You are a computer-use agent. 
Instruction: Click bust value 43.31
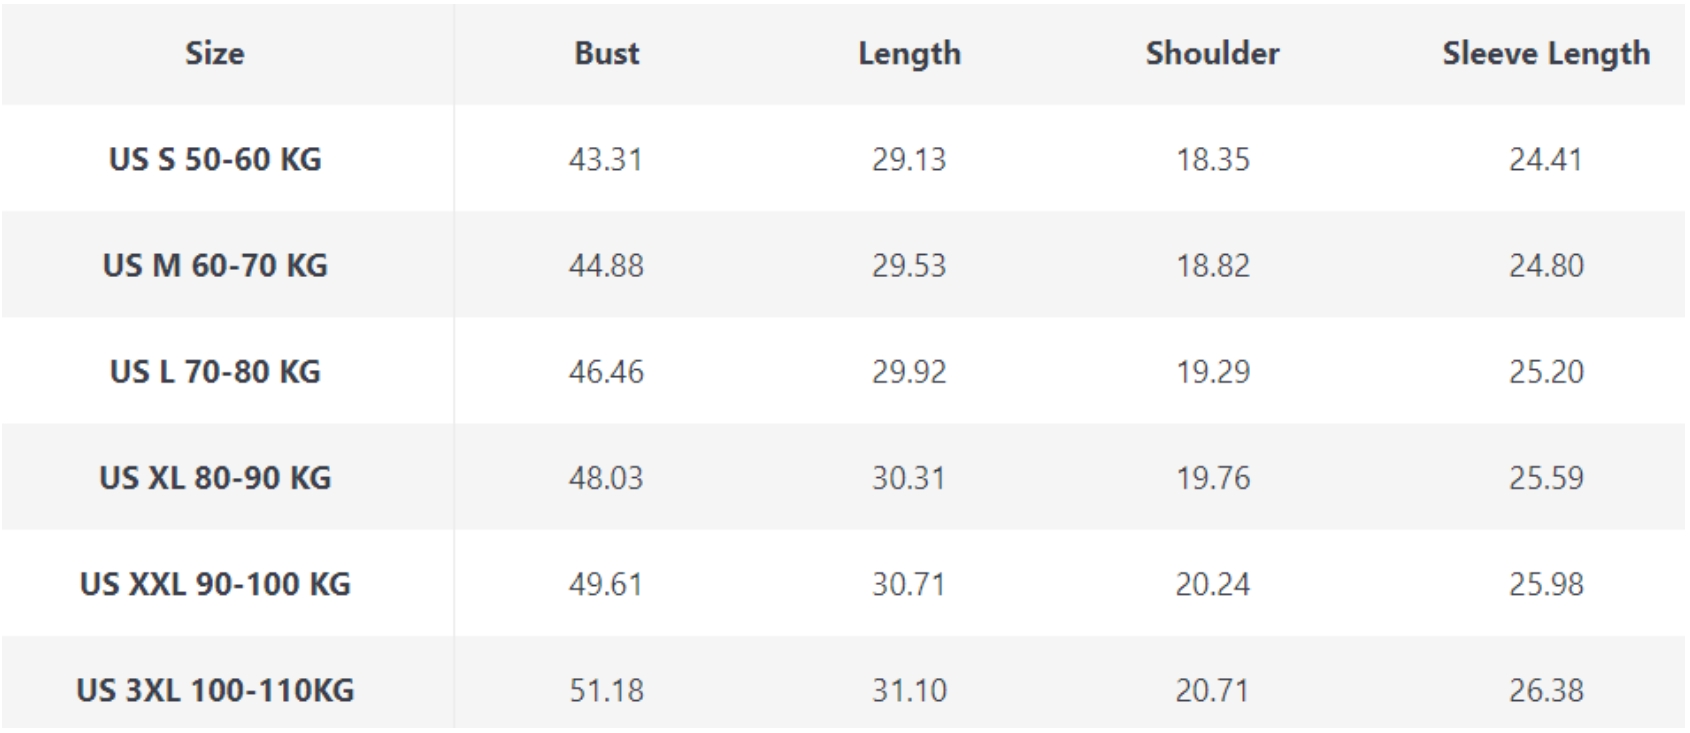pyautogui.click(x=606, y=159)
